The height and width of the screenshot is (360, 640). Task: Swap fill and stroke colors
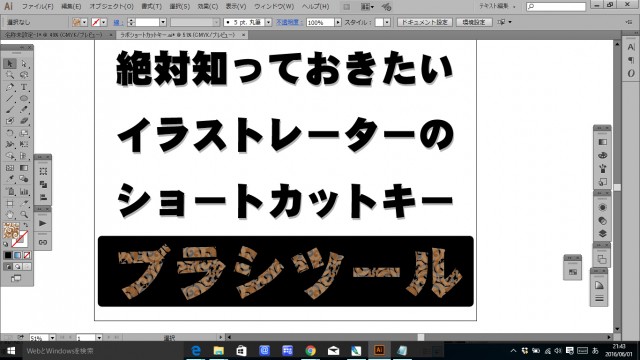click(x=26, y=225)
